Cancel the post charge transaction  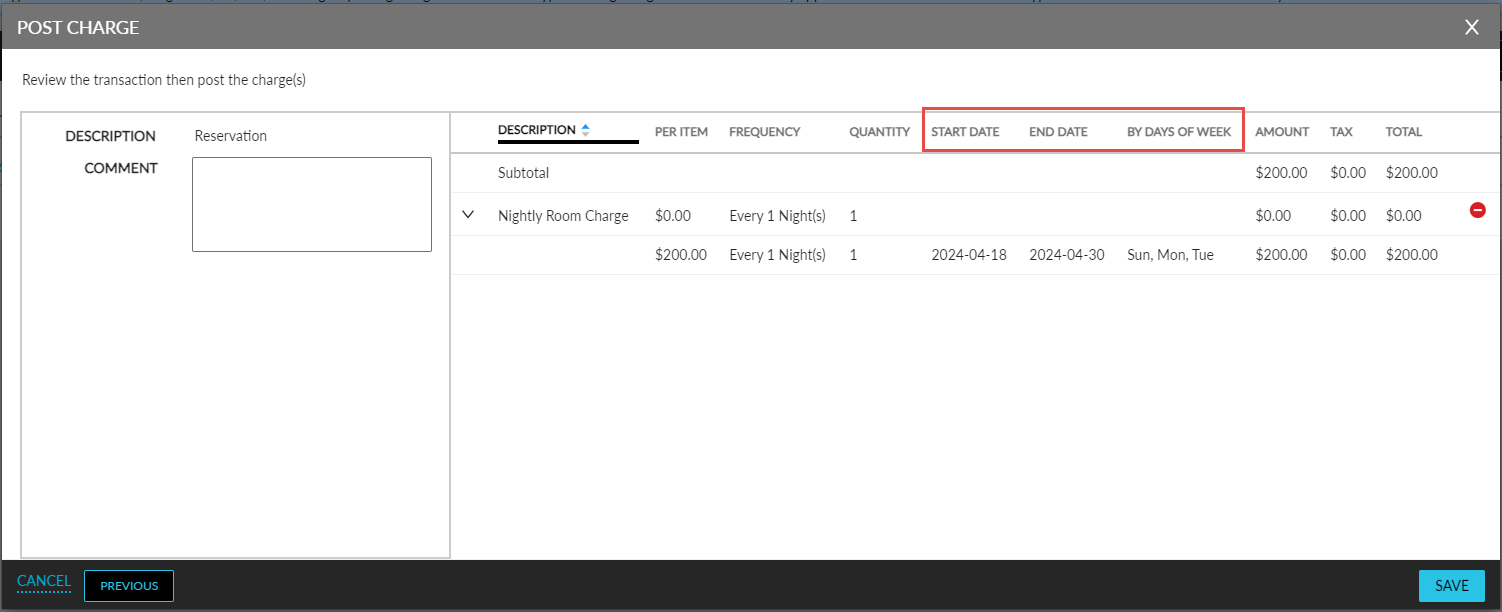[x=44, y=581]
